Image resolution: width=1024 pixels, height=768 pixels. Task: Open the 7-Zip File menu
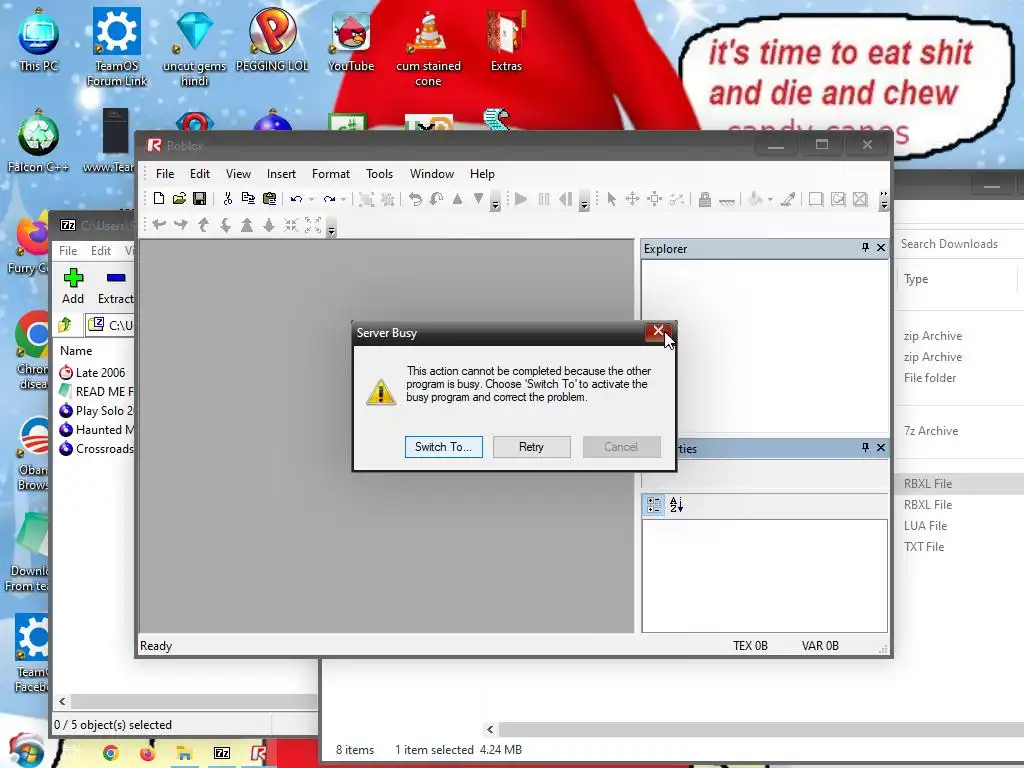point(68,251)
